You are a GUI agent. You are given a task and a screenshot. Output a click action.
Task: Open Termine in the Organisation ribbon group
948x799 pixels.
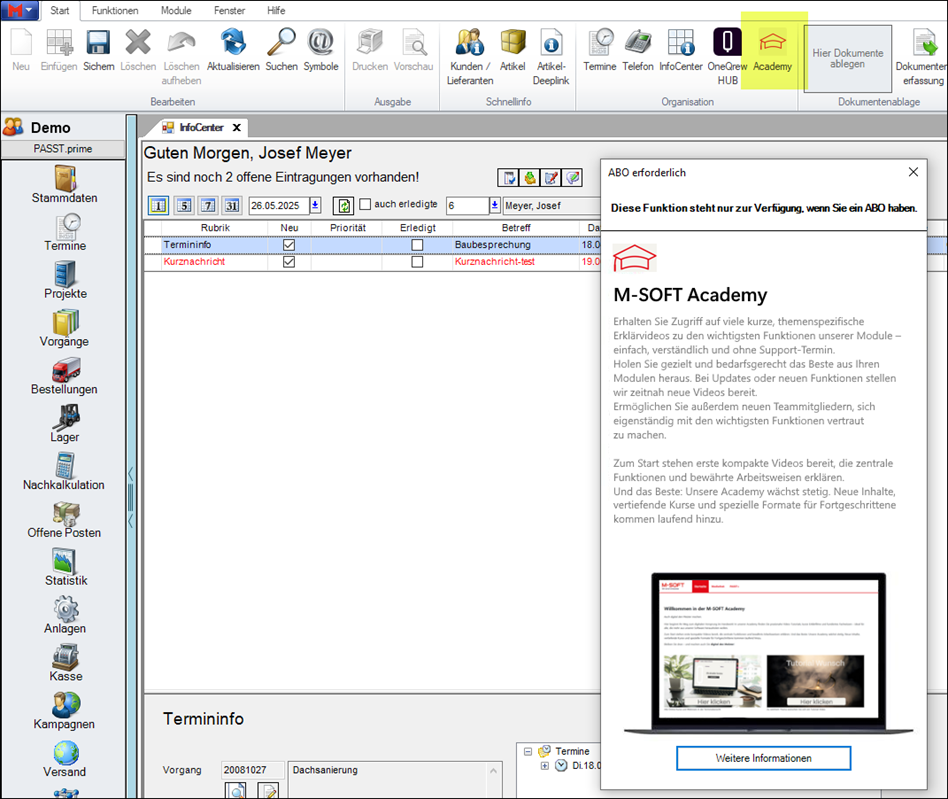[x=600, y=50]
